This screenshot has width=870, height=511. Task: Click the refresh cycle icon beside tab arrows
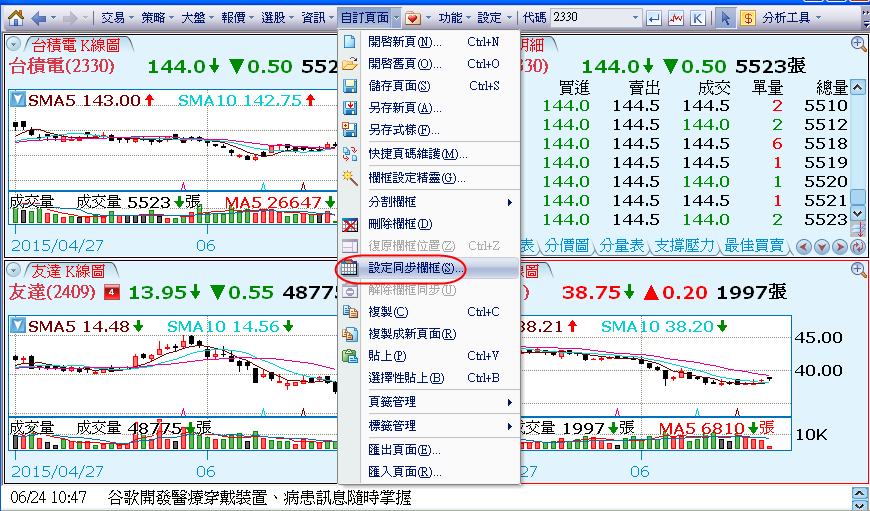pos(857,246)
